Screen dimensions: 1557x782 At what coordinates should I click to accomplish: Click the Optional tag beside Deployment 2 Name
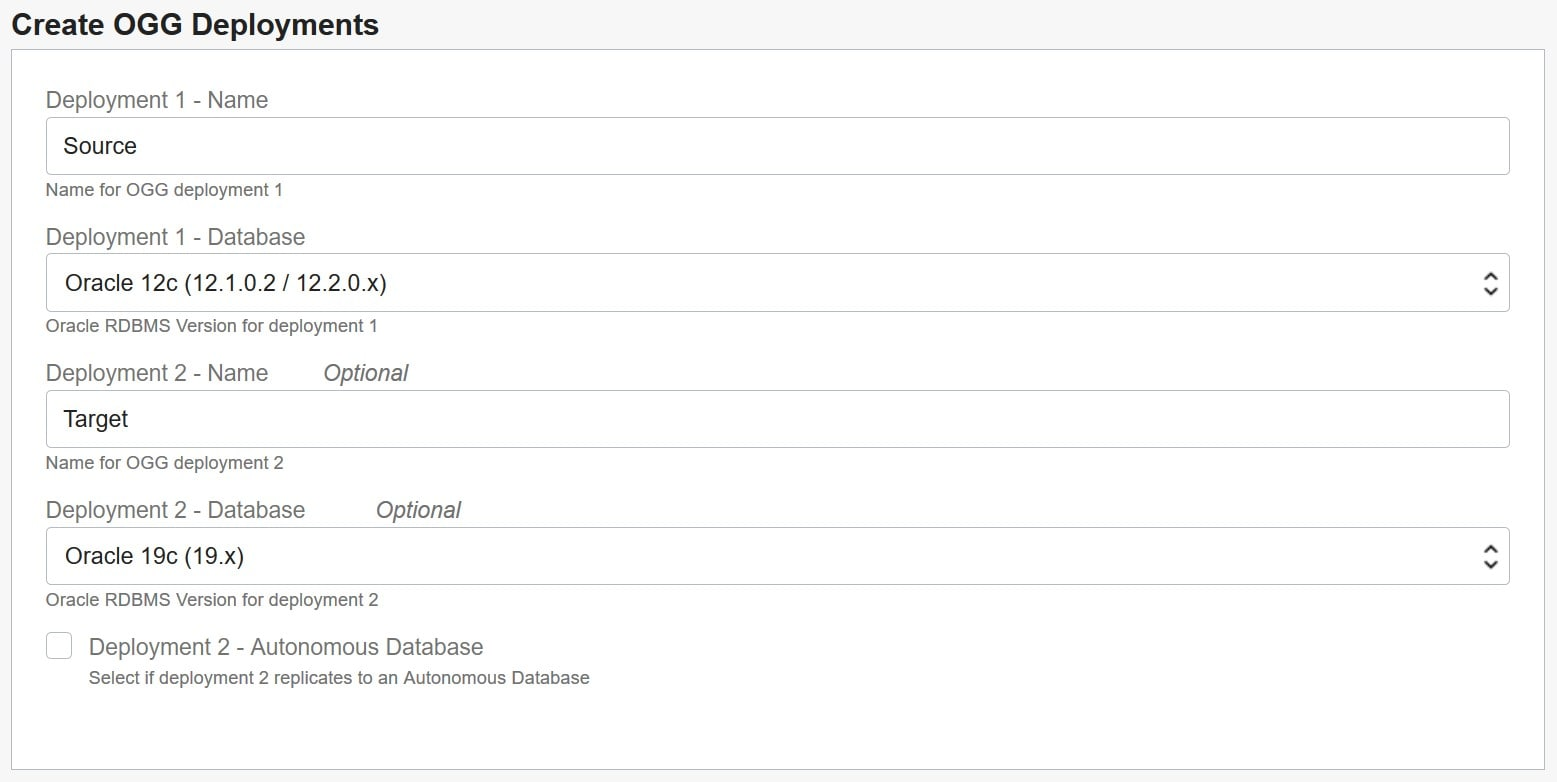coord(366,373)
